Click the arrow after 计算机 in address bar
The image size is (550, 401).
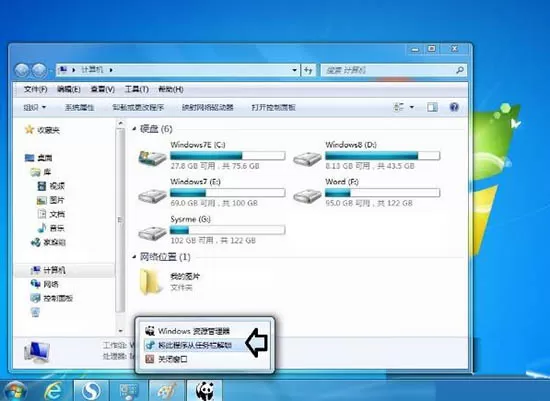(111, 70)
